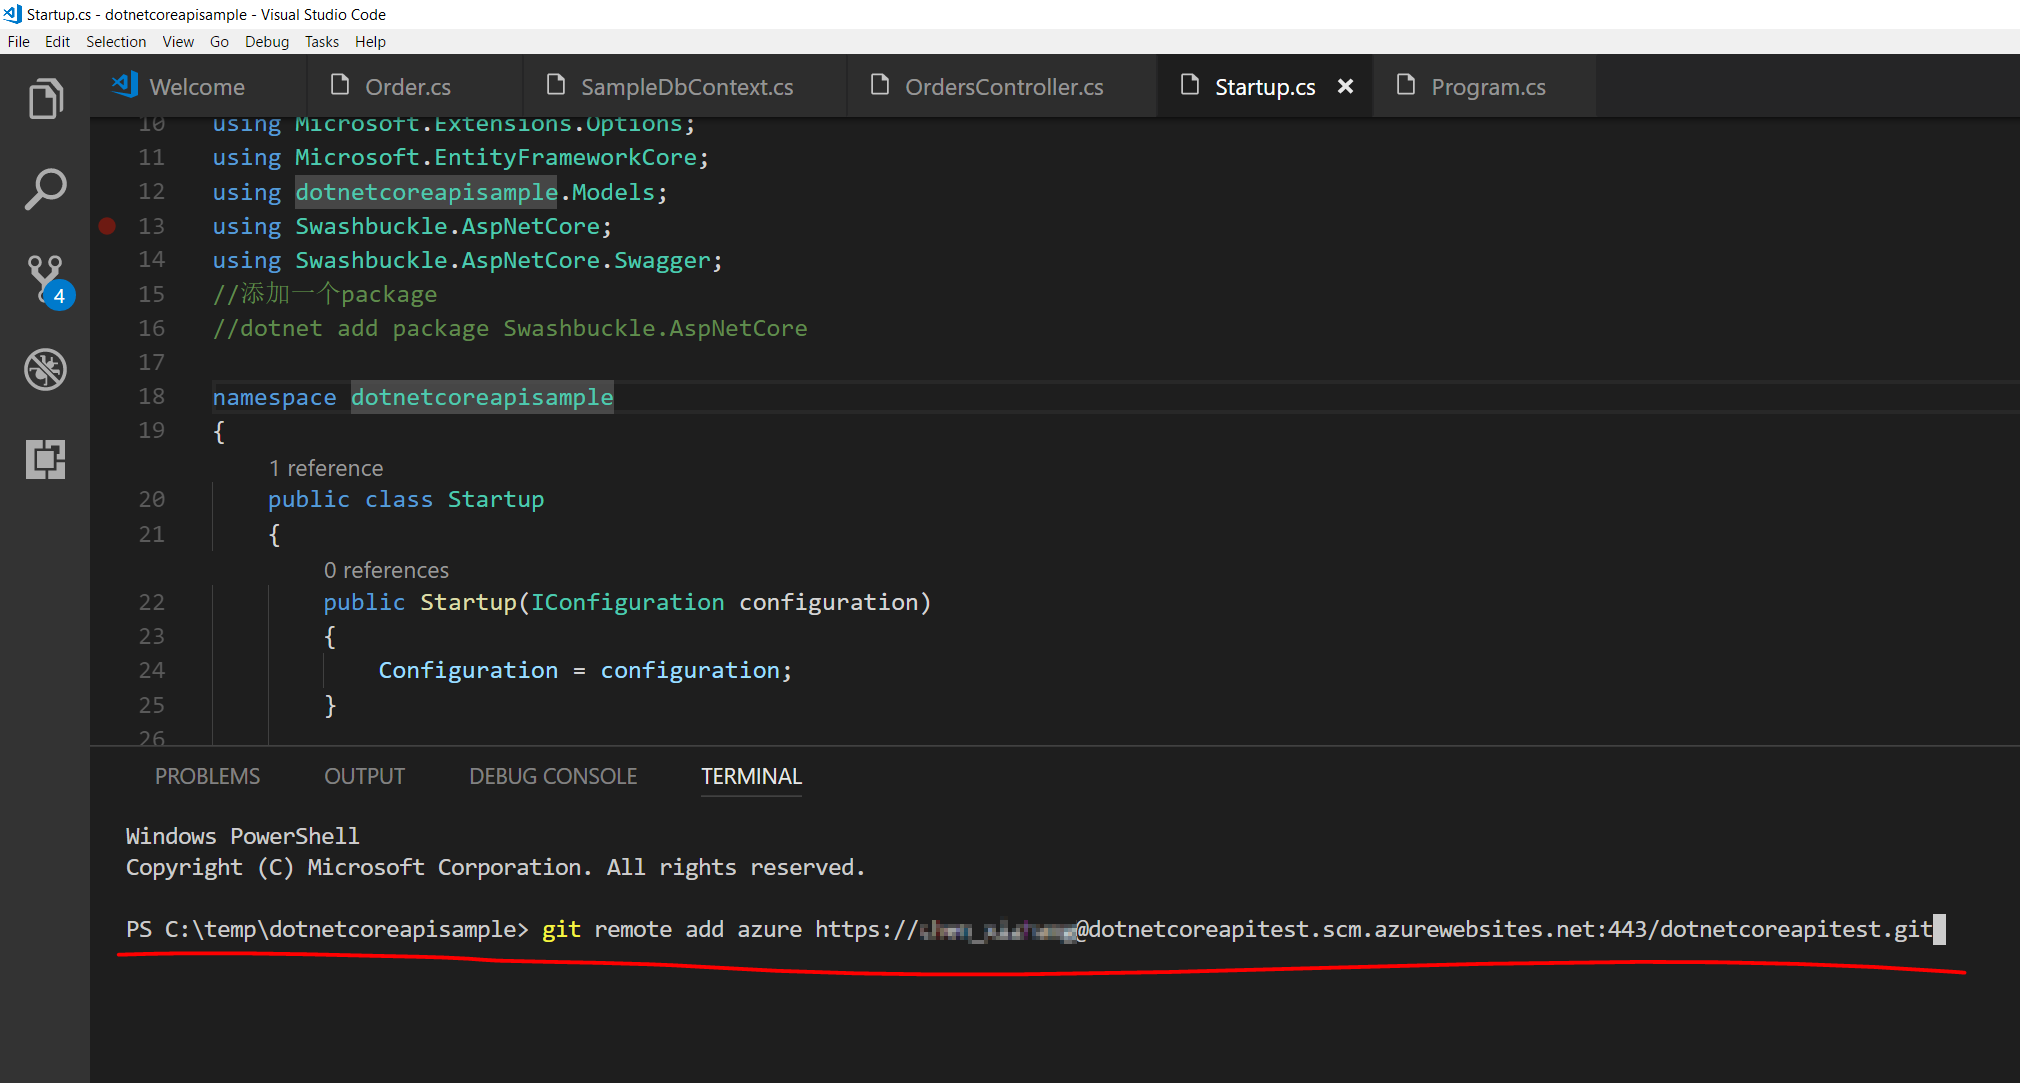Viewport: 2020px width, 1083px height.
Task: Open the Program.cs tab
Action: pos(1487,87)
